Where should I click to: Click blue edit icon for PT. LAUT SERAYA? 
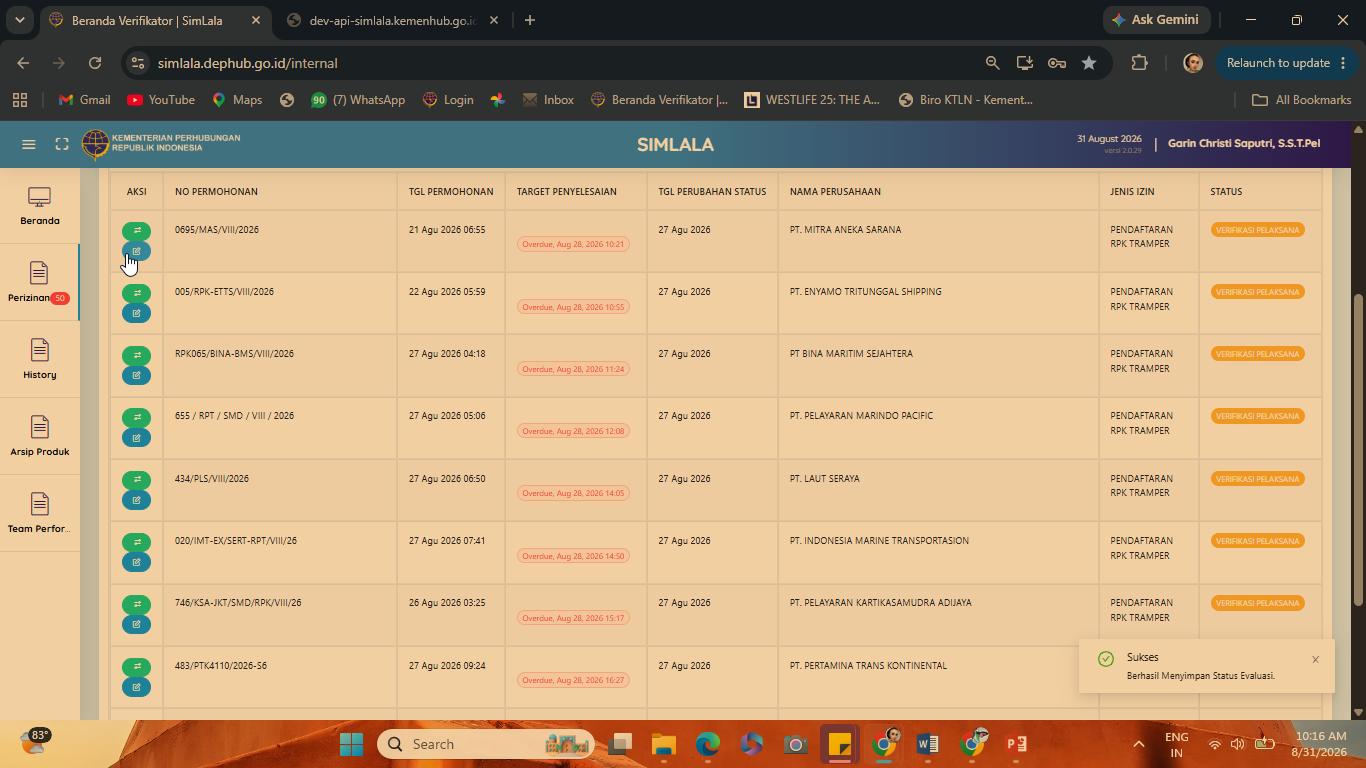[x=137, y=500]
